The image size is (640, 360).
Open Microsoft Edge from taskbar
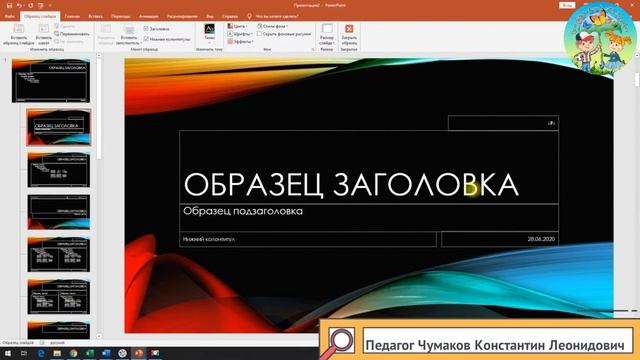(41, 353)
